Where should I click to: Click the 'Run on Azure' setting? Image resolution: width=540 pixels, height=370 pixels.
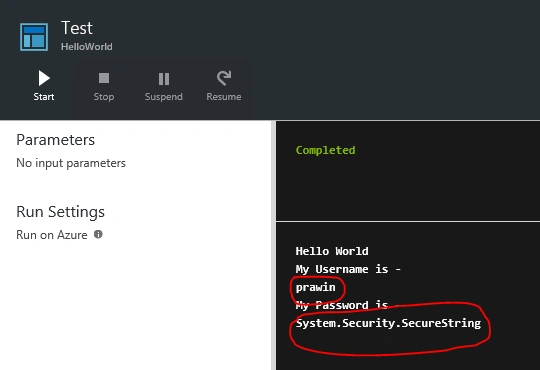[x=52, y=235]
